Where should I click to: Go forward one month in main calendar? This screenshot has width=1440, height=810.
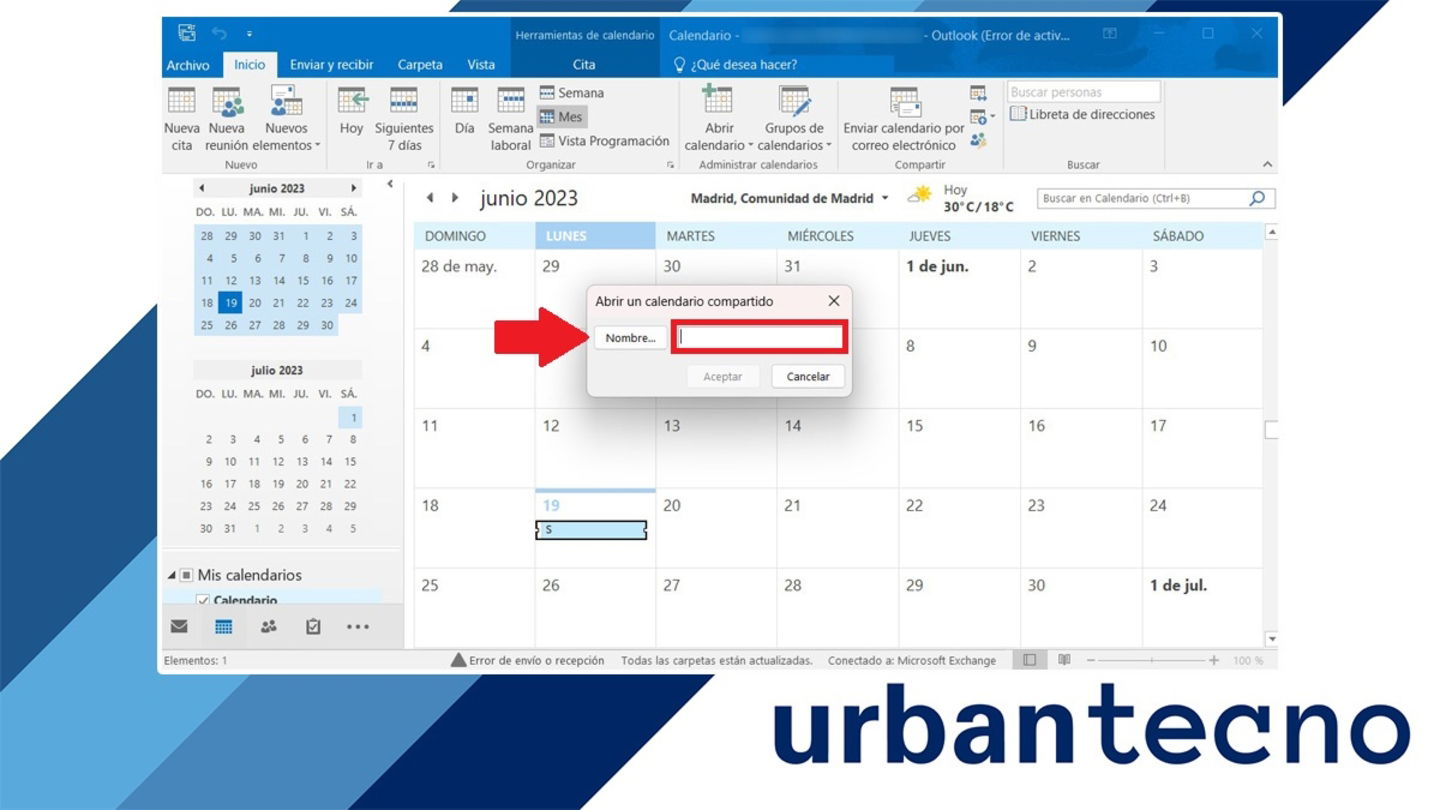pos(454,198)
